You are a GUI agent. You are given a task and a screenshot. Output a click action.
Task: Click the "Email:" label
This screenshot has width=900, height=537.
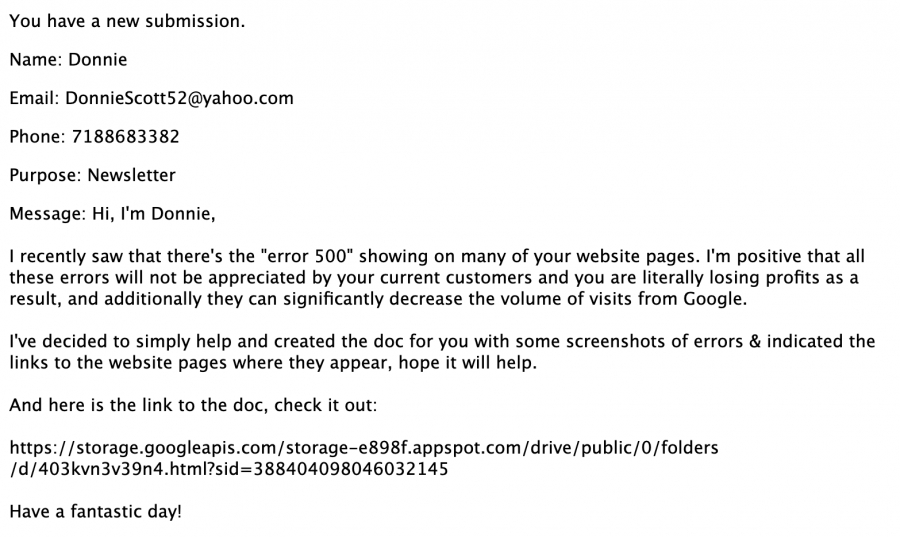pos(34,98)
